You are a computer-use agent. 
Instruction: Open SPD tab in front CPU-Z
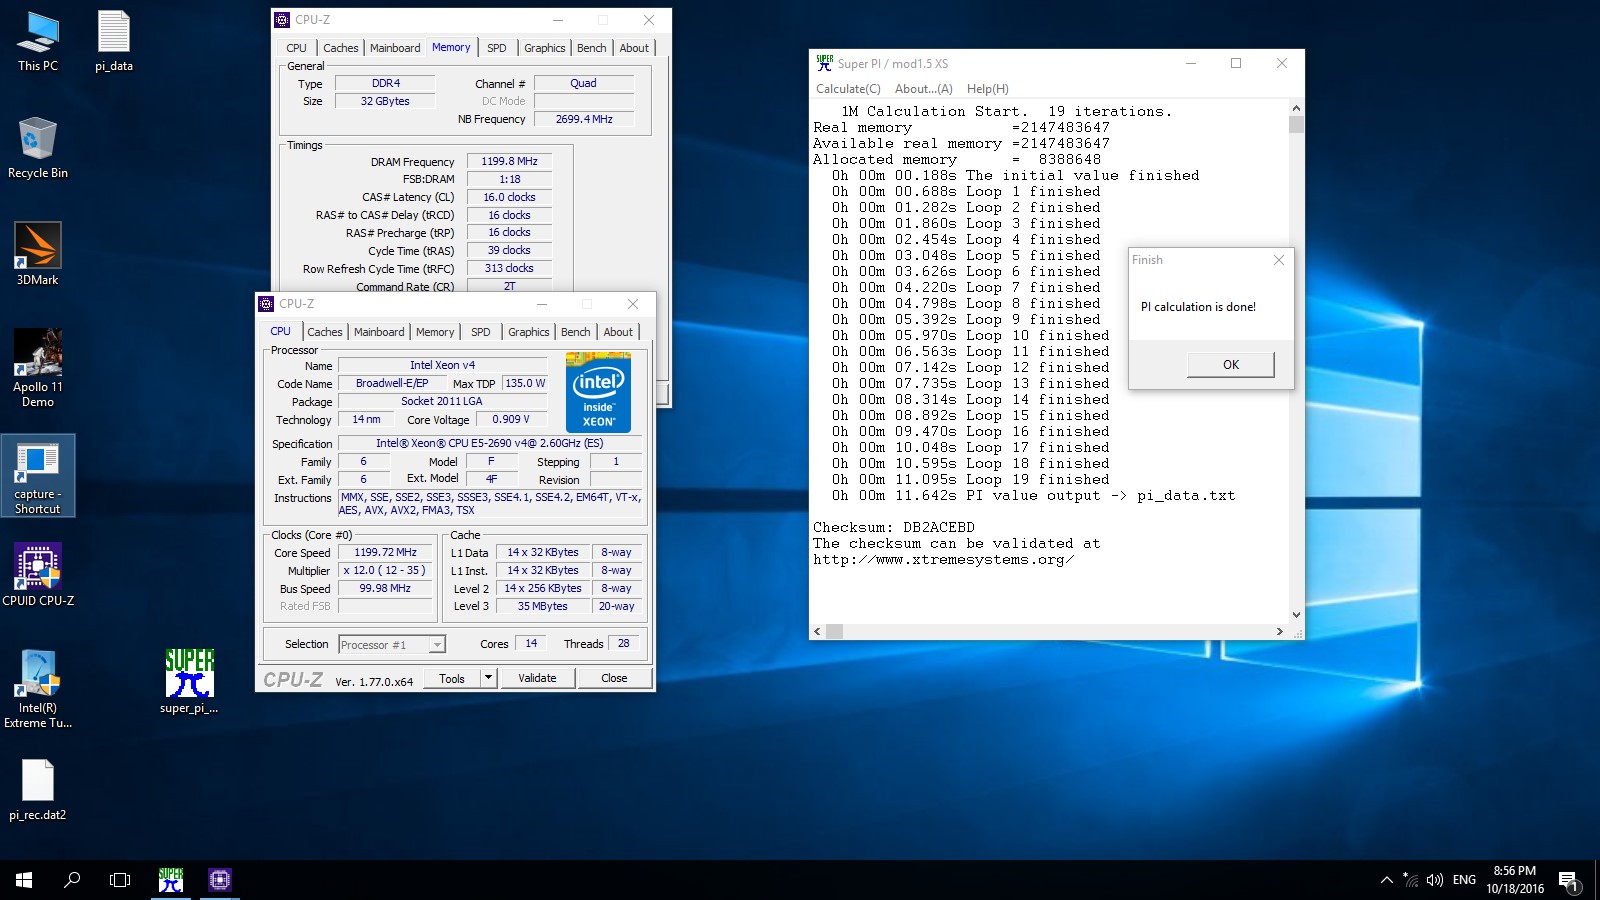(x=481, y=332)
